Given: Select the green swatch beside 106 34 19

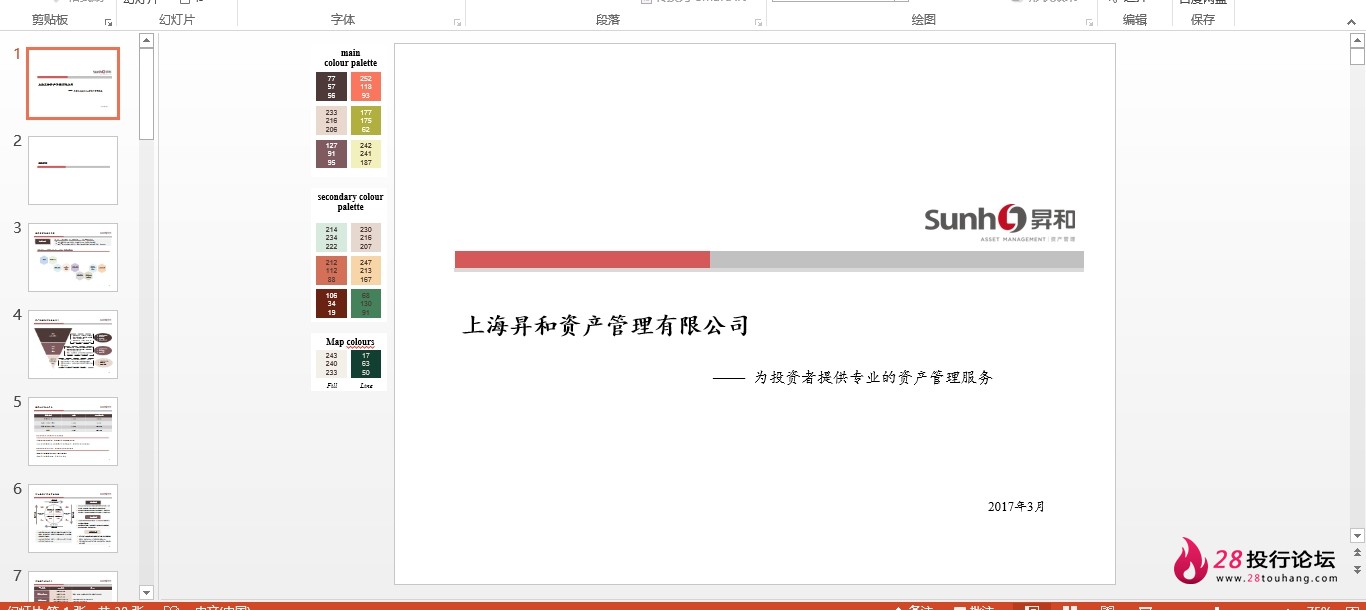Looking at the screenshot, I should [366, 304].
